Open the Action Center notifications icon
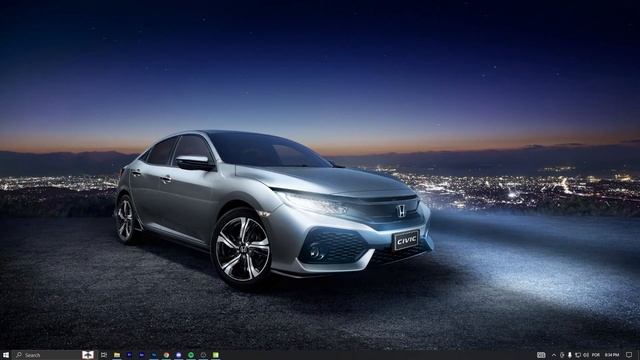 click(x=629, y=355)
